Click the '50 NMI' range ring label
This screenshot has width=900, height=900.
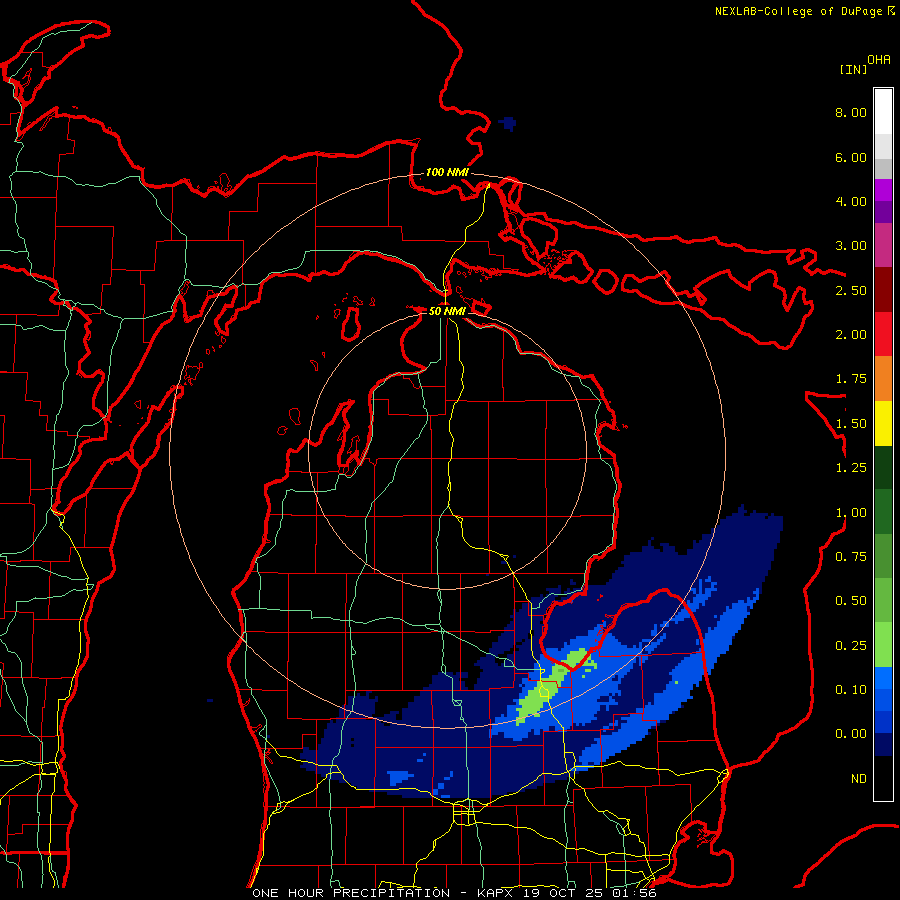447,311
